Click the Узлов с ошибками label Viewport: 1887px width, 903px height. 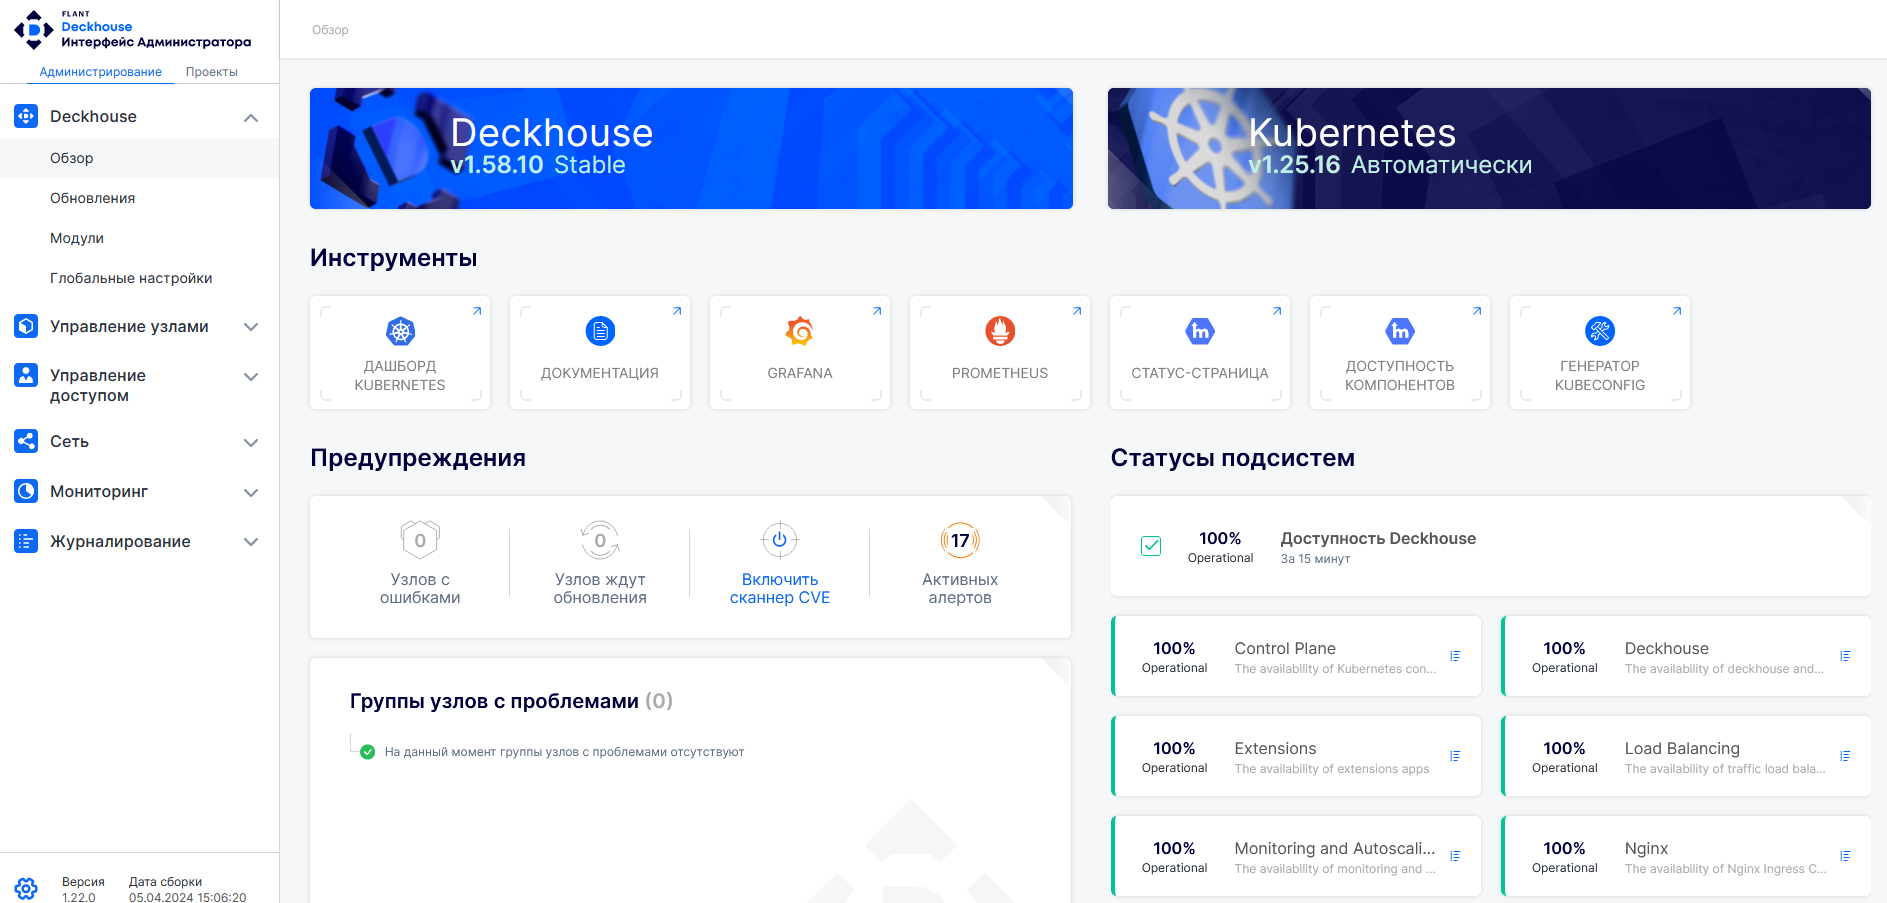tap(420, 588)
